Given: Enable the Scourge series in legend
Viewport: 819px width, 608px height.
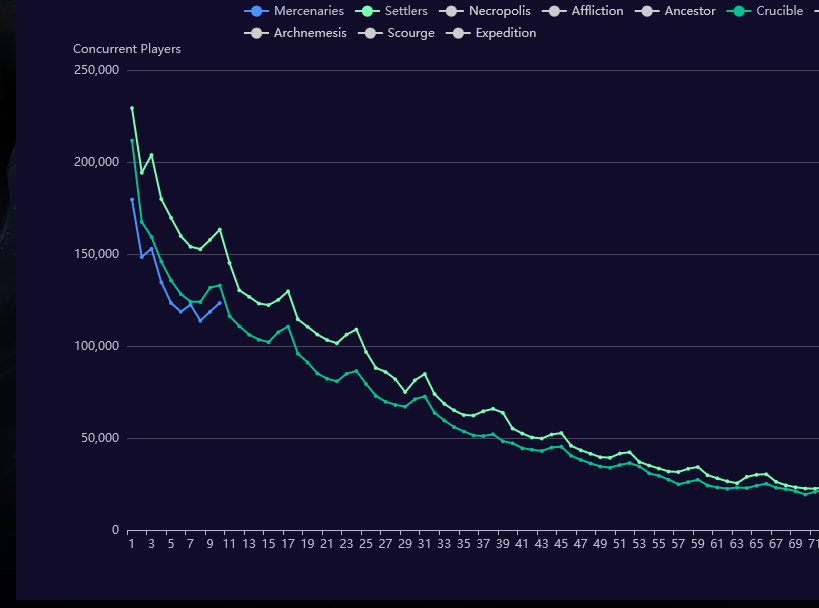Looking at the screenshot, I should point(396,33).
